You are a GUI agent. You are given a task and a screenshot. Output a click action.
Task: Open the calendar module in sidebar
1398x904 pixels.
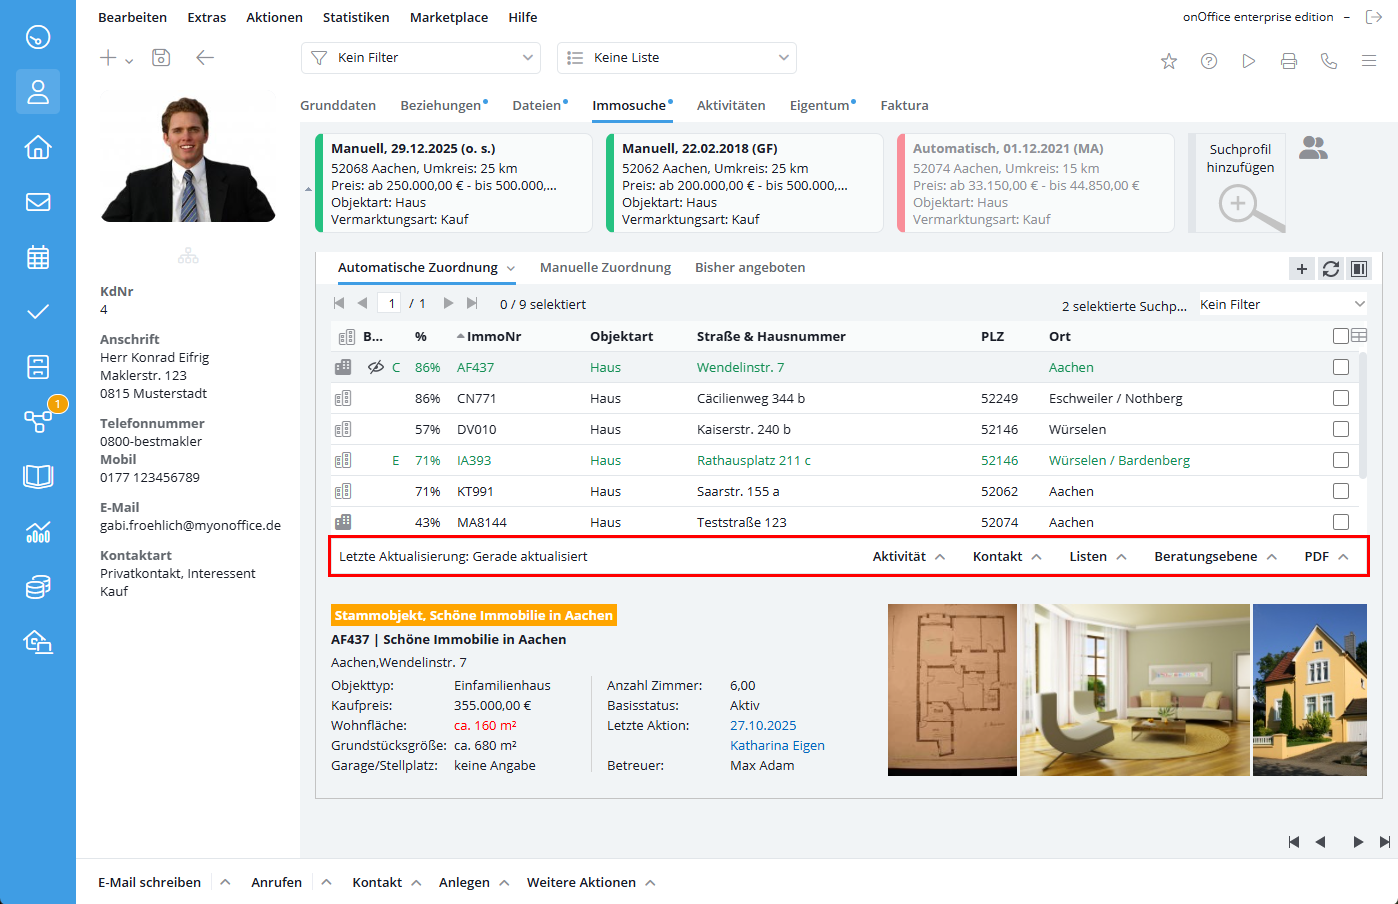pyautogui.click(x=38, y=257)
